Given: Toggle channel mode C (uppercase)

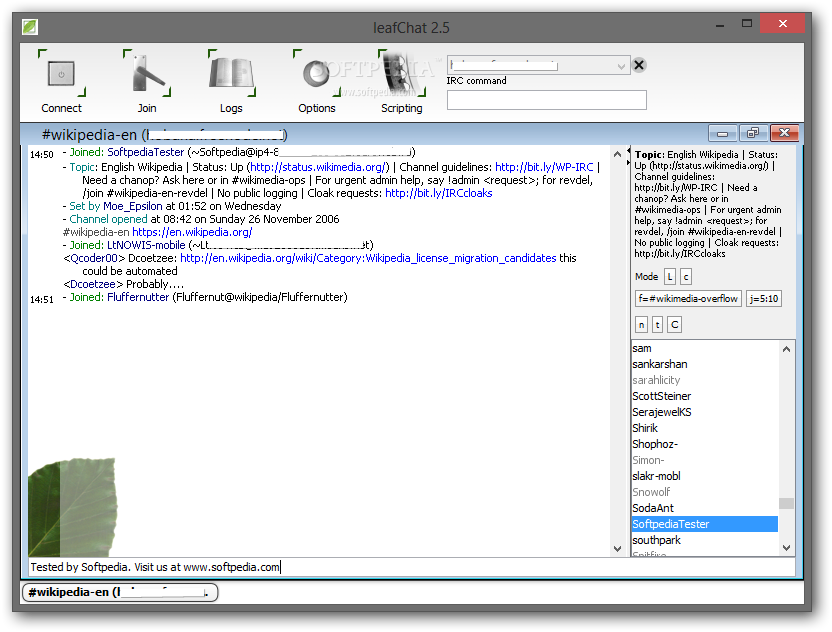Looking at the screenshot, I should click(x=674, y=324).
